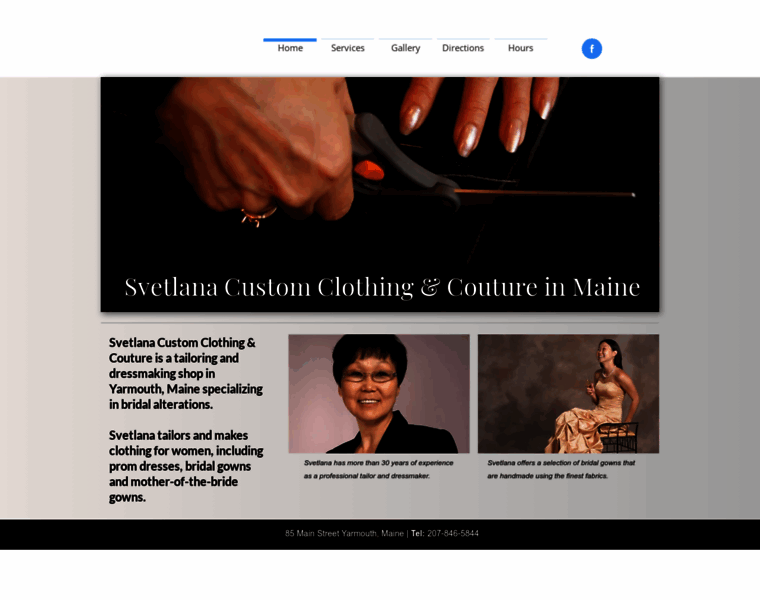760x600 pixels.
Task: Open the Facebook icon link
Action: (591, 48)
